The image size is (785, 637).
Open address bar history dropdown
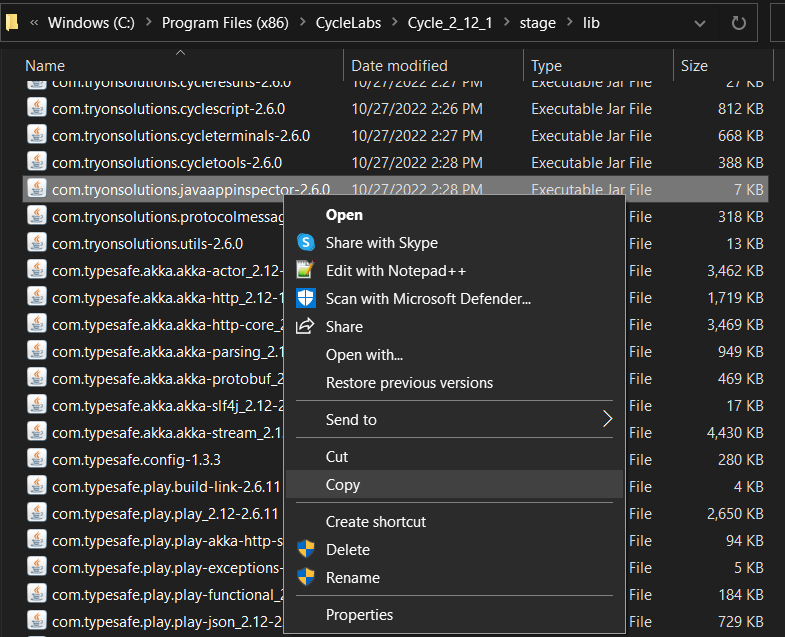pos(700,23)
